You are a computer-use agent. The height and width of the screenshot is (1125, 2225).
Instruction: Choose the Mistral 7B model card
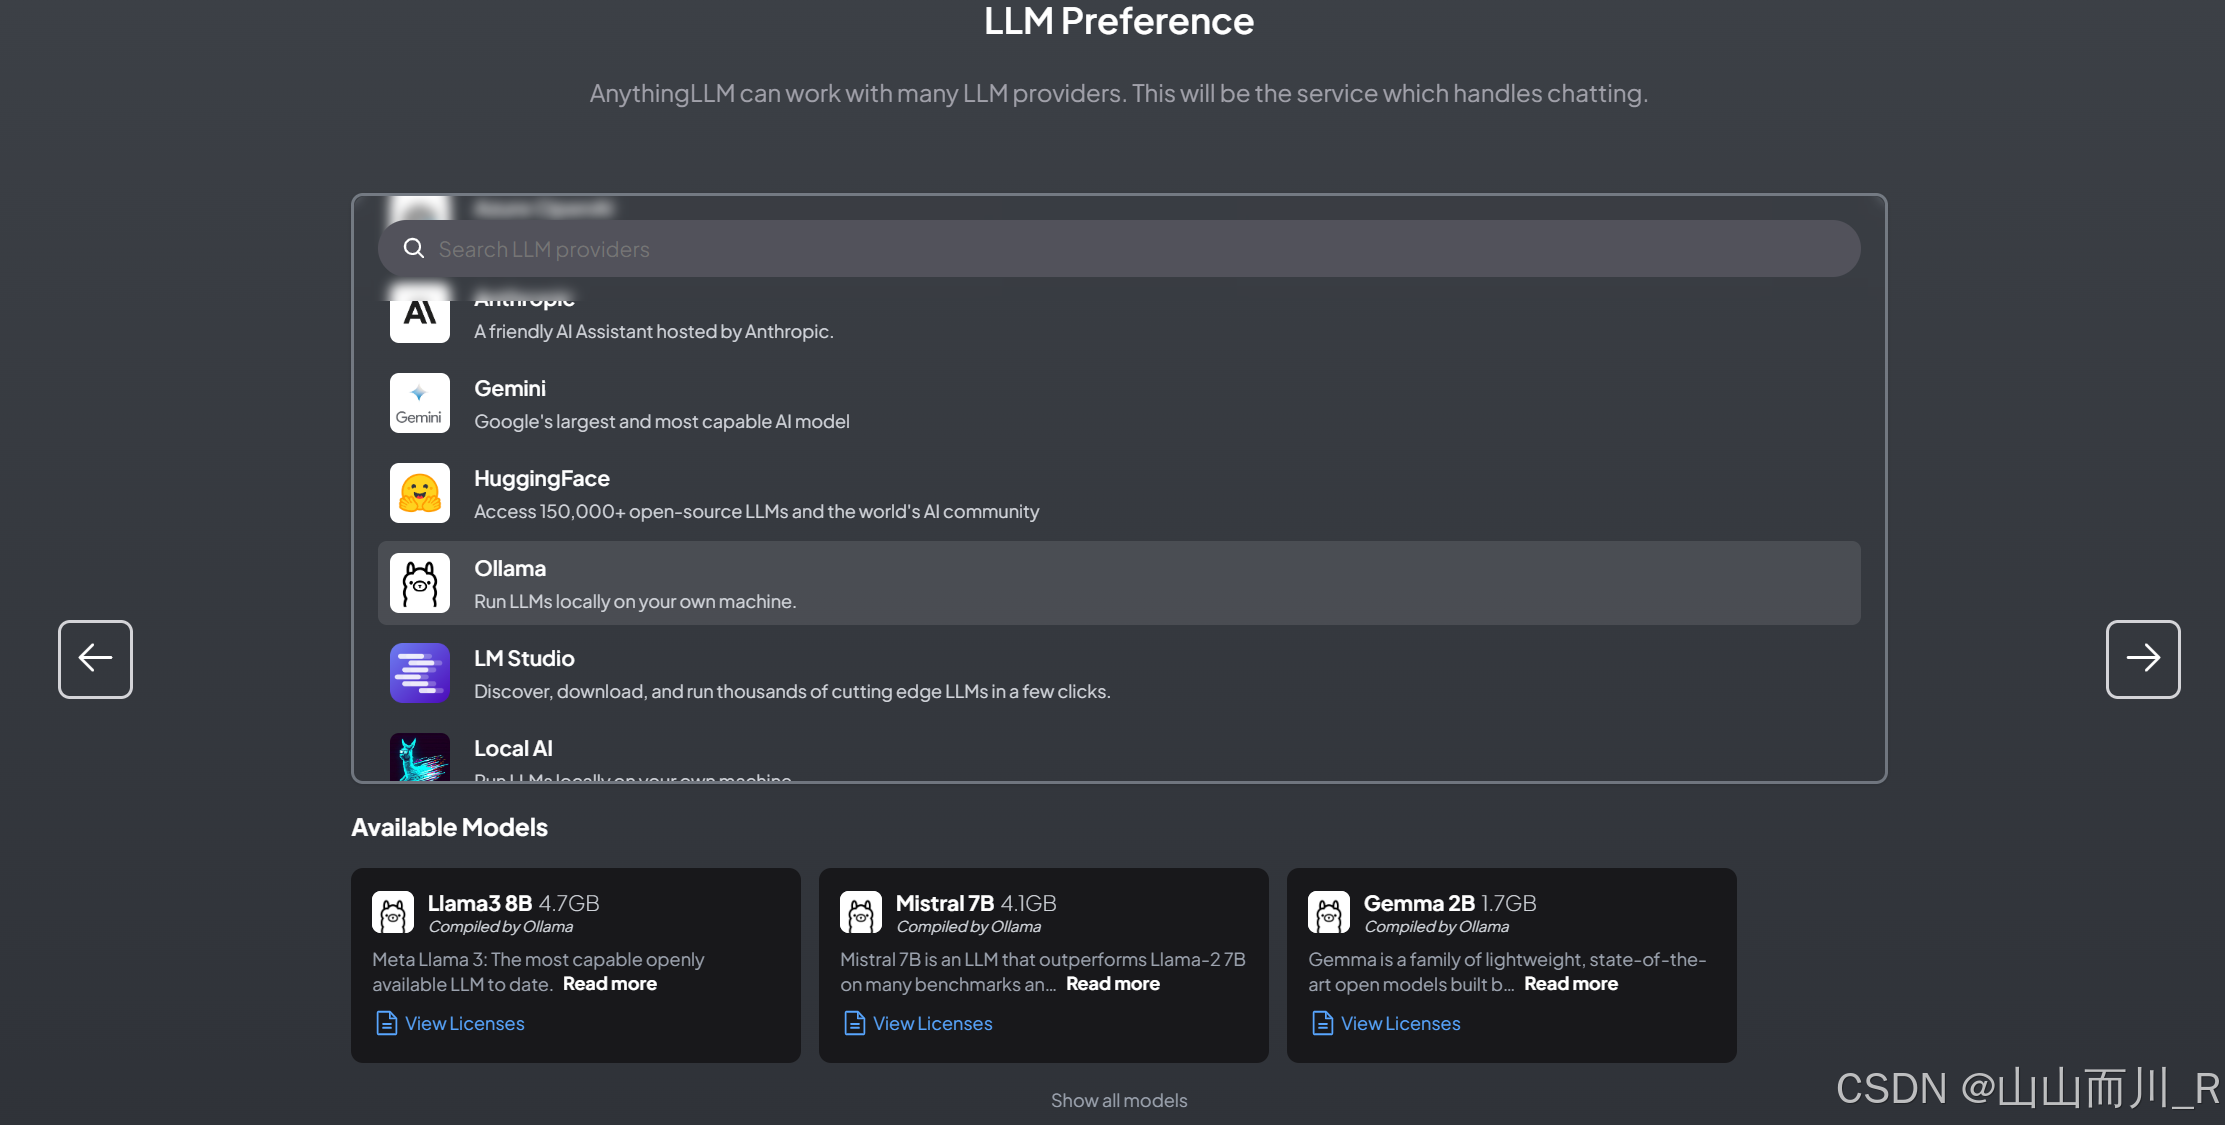coord(1043,965)
